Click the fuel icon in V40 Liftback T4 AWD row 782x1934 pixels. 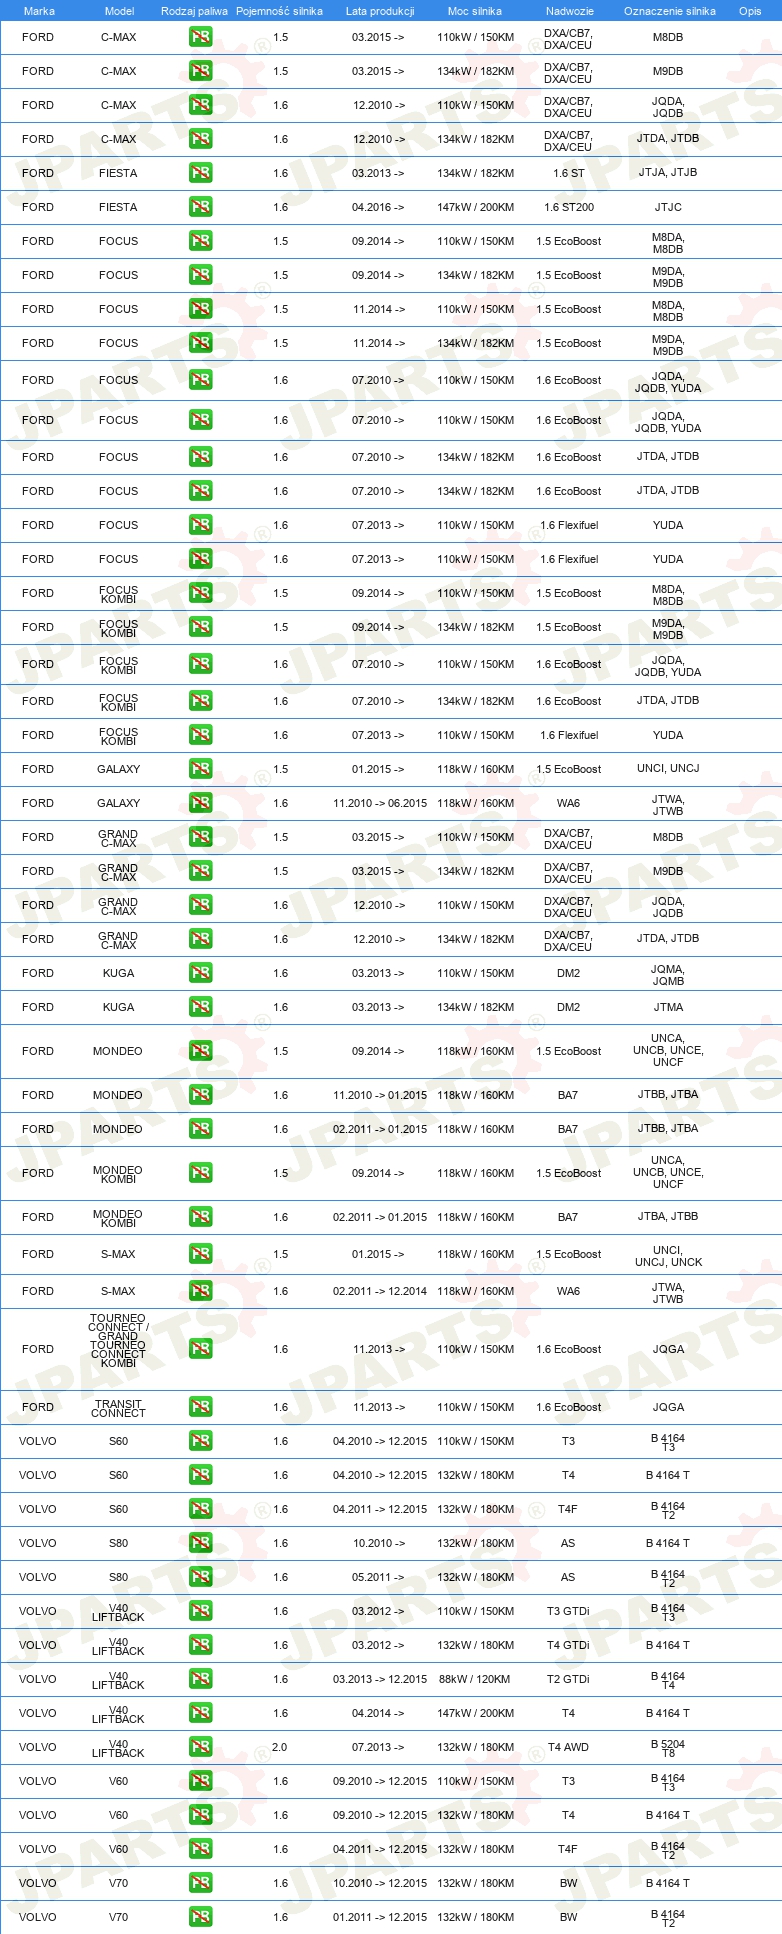click(200, 1747)
